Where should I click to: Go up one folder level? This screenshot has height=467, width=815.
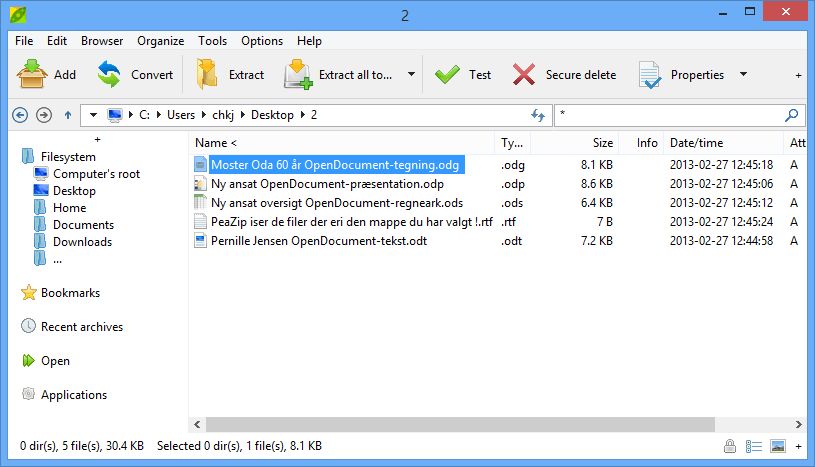tap(68, 115)
